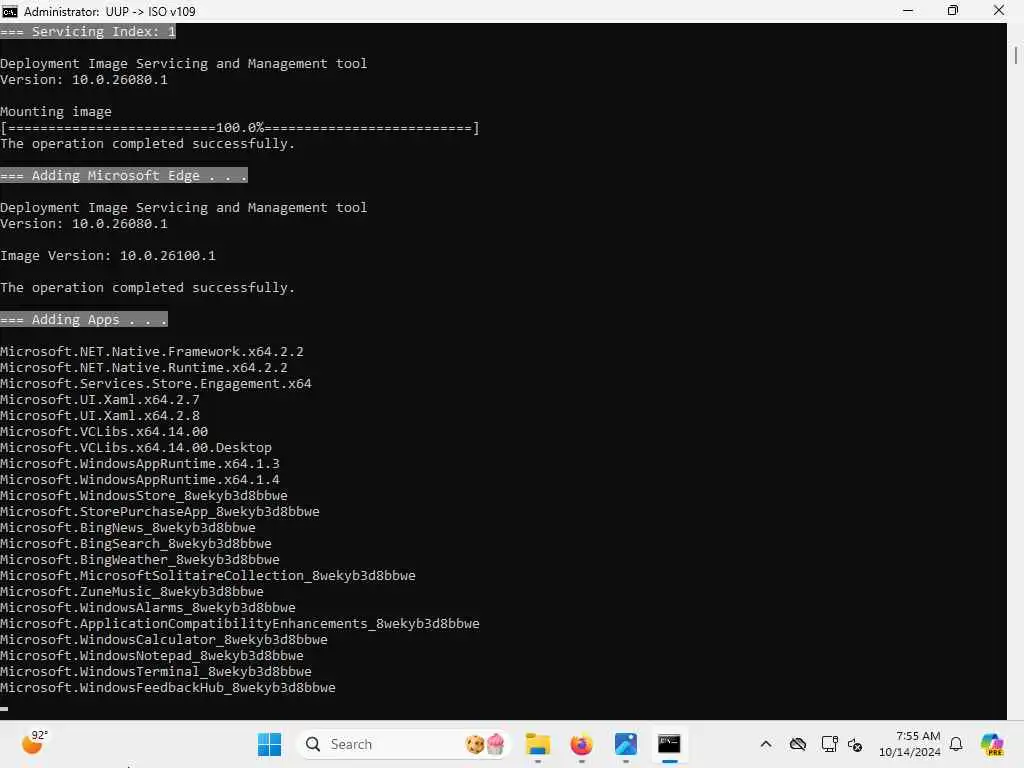This screenshot has height=768, width=1024.
Task: Open the clock showing 7:55 AM
Action: point(910,744)
